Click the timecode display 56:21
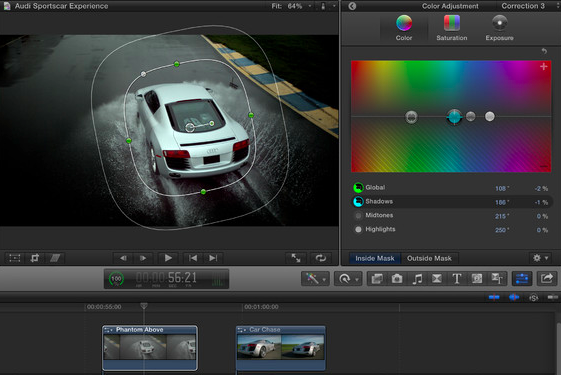This screenshot has width=561, height=375. (x=166, y=278)
